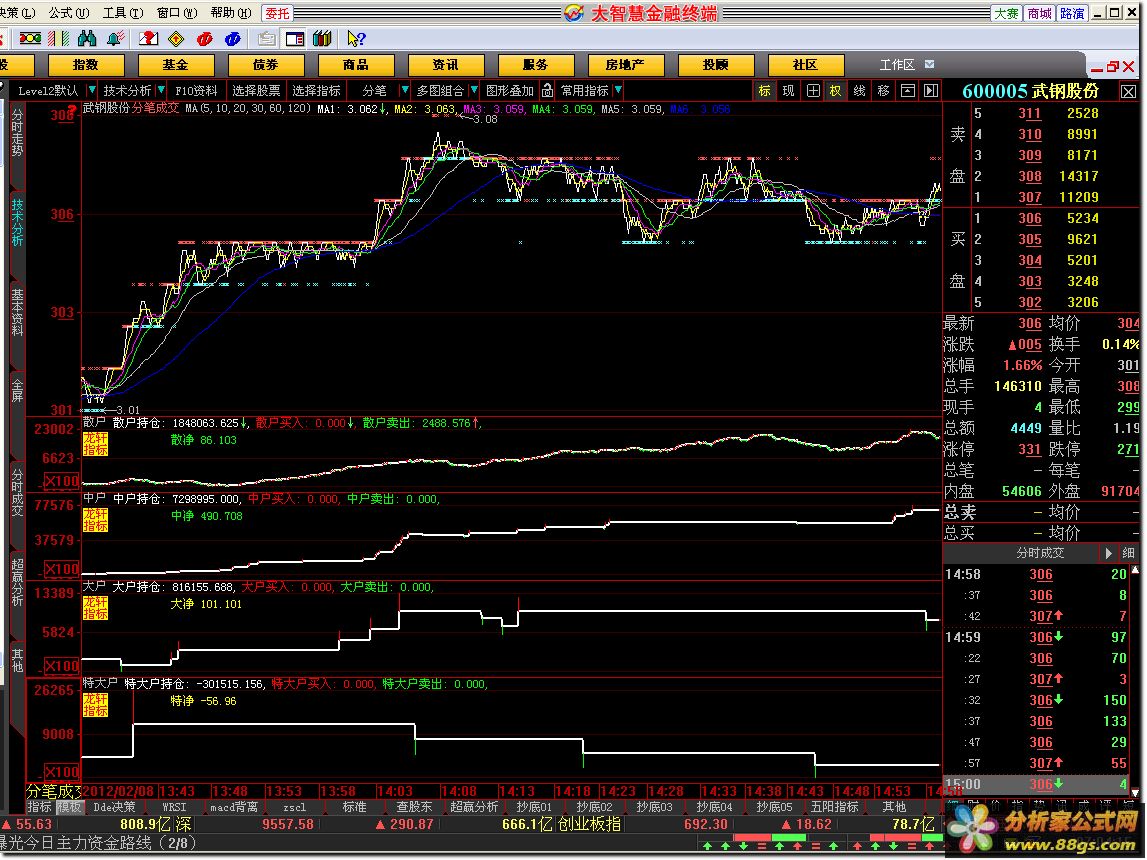Open the 公式 menu

pyautogui.click(x=69, y=12)
